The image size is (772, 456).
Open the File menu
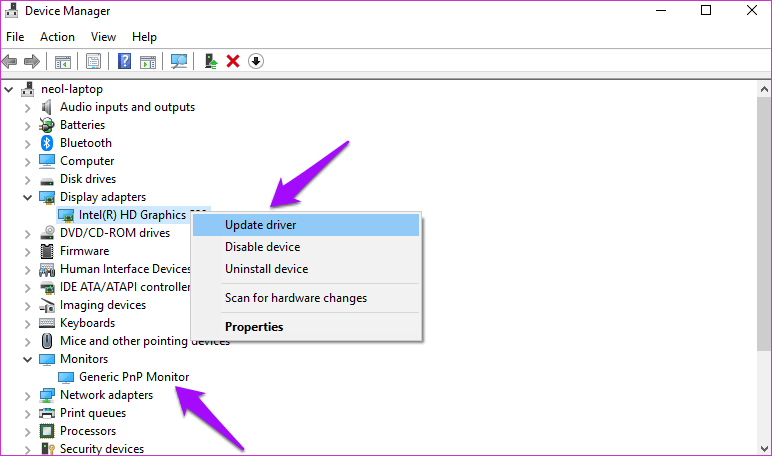tap(15, 37)
